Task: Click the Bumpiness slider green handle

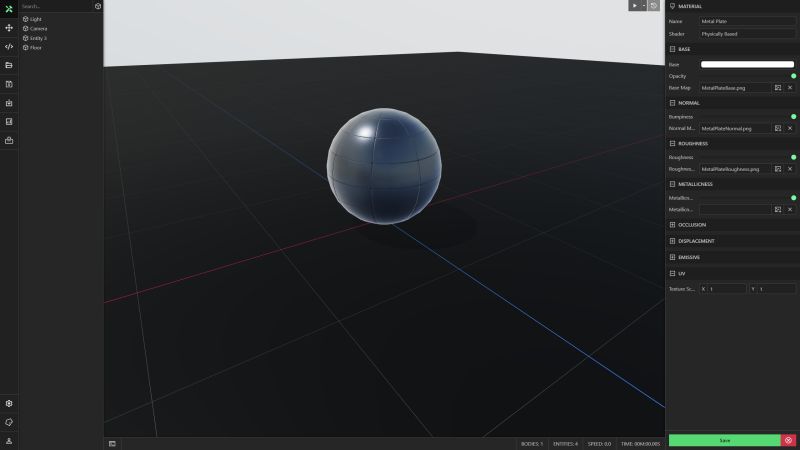Action: [x=793, y=117]
